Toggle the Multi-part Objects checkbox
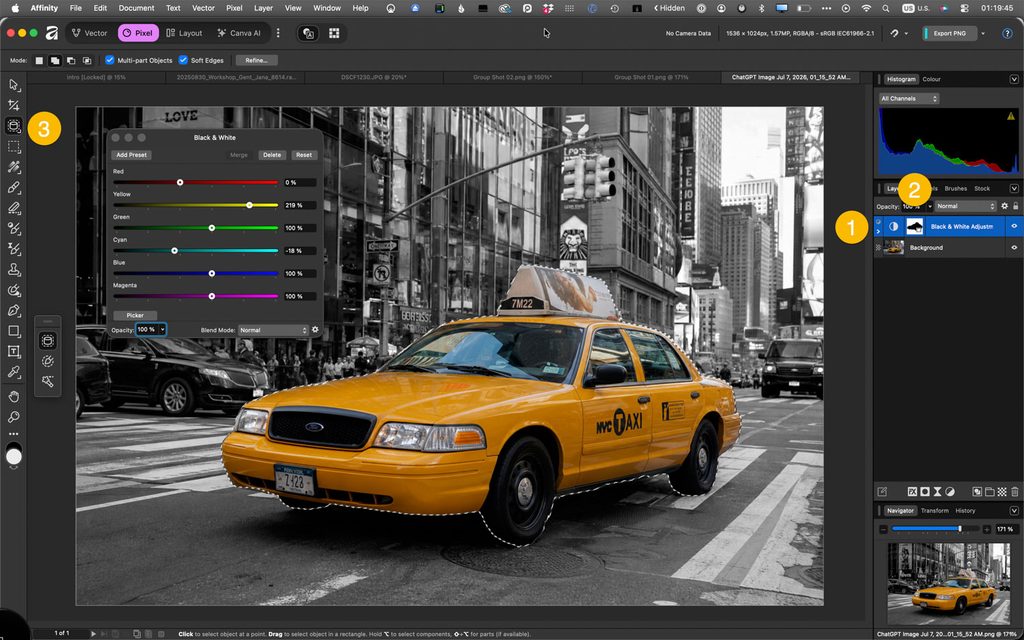 (110, 60)
